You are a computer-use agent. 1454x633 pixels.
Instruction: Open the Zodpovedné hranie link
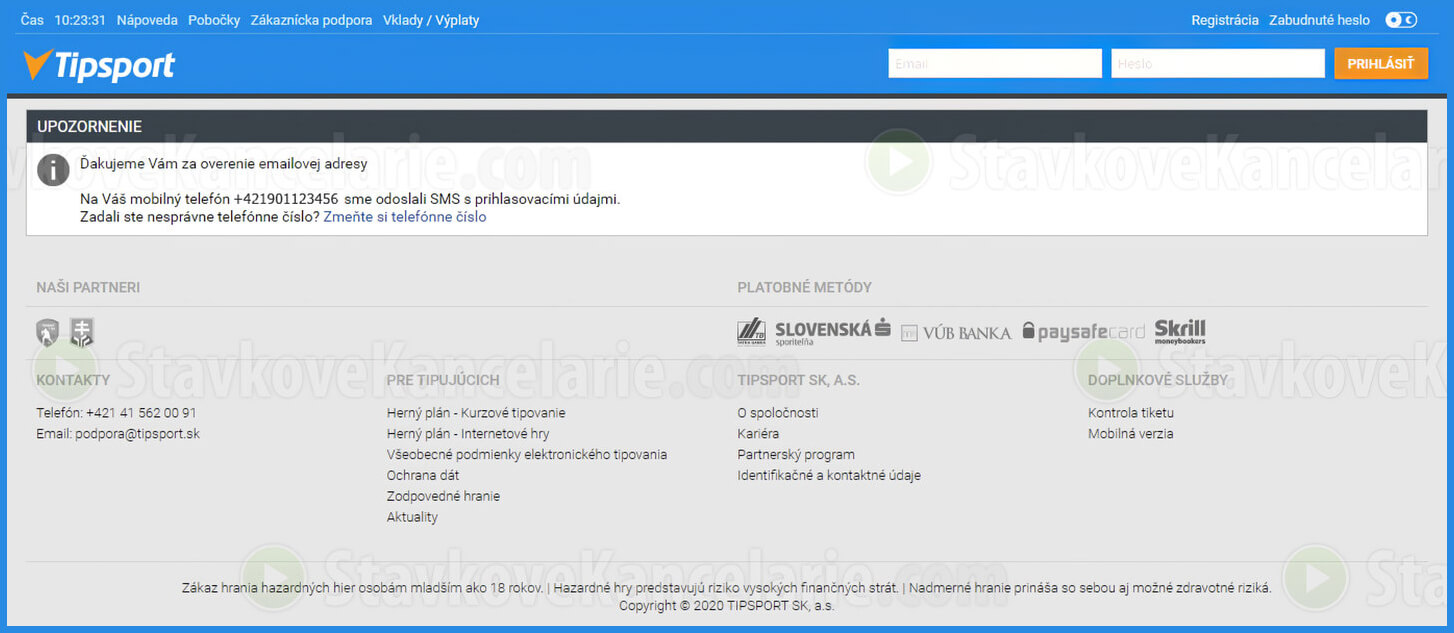[443, 497]
